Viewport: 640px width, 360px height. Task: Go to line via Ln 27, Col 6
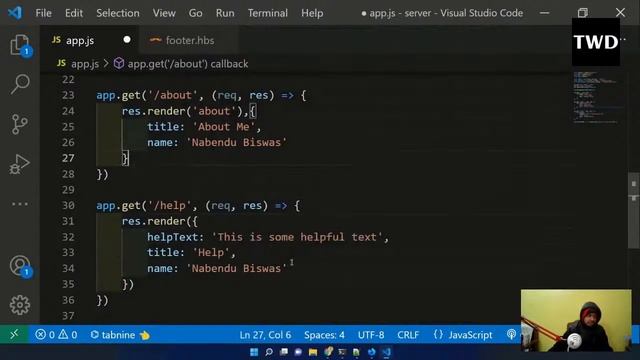(265, 335)
